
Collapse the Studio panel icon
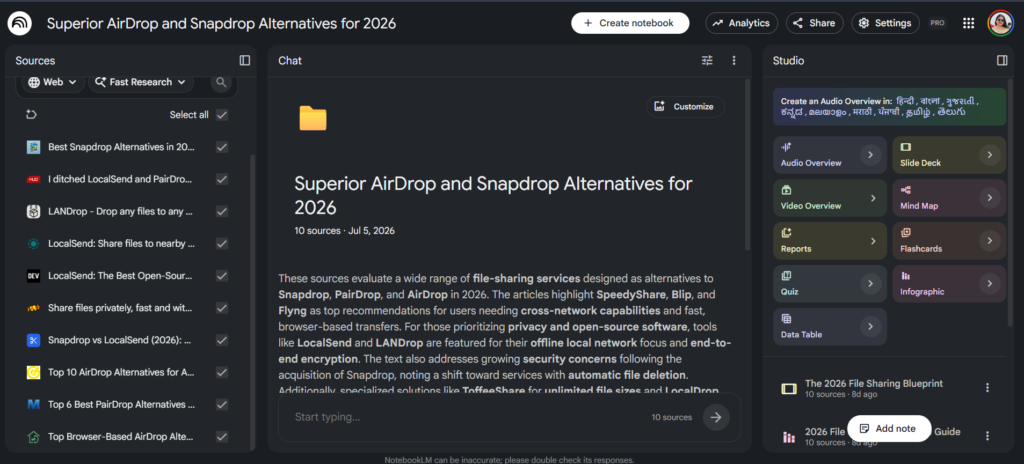click(x=1002, y=60)
